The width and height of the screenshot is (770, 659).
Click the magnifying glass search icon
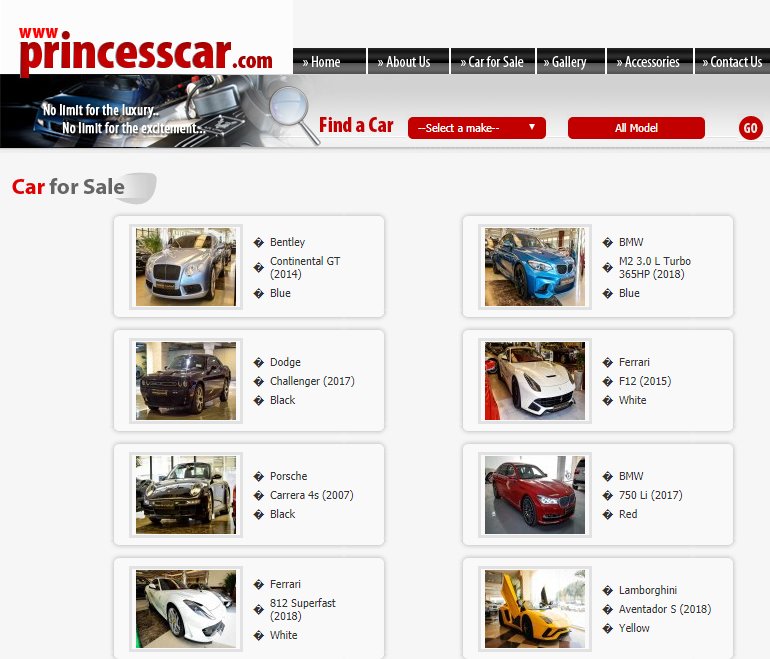294,114
